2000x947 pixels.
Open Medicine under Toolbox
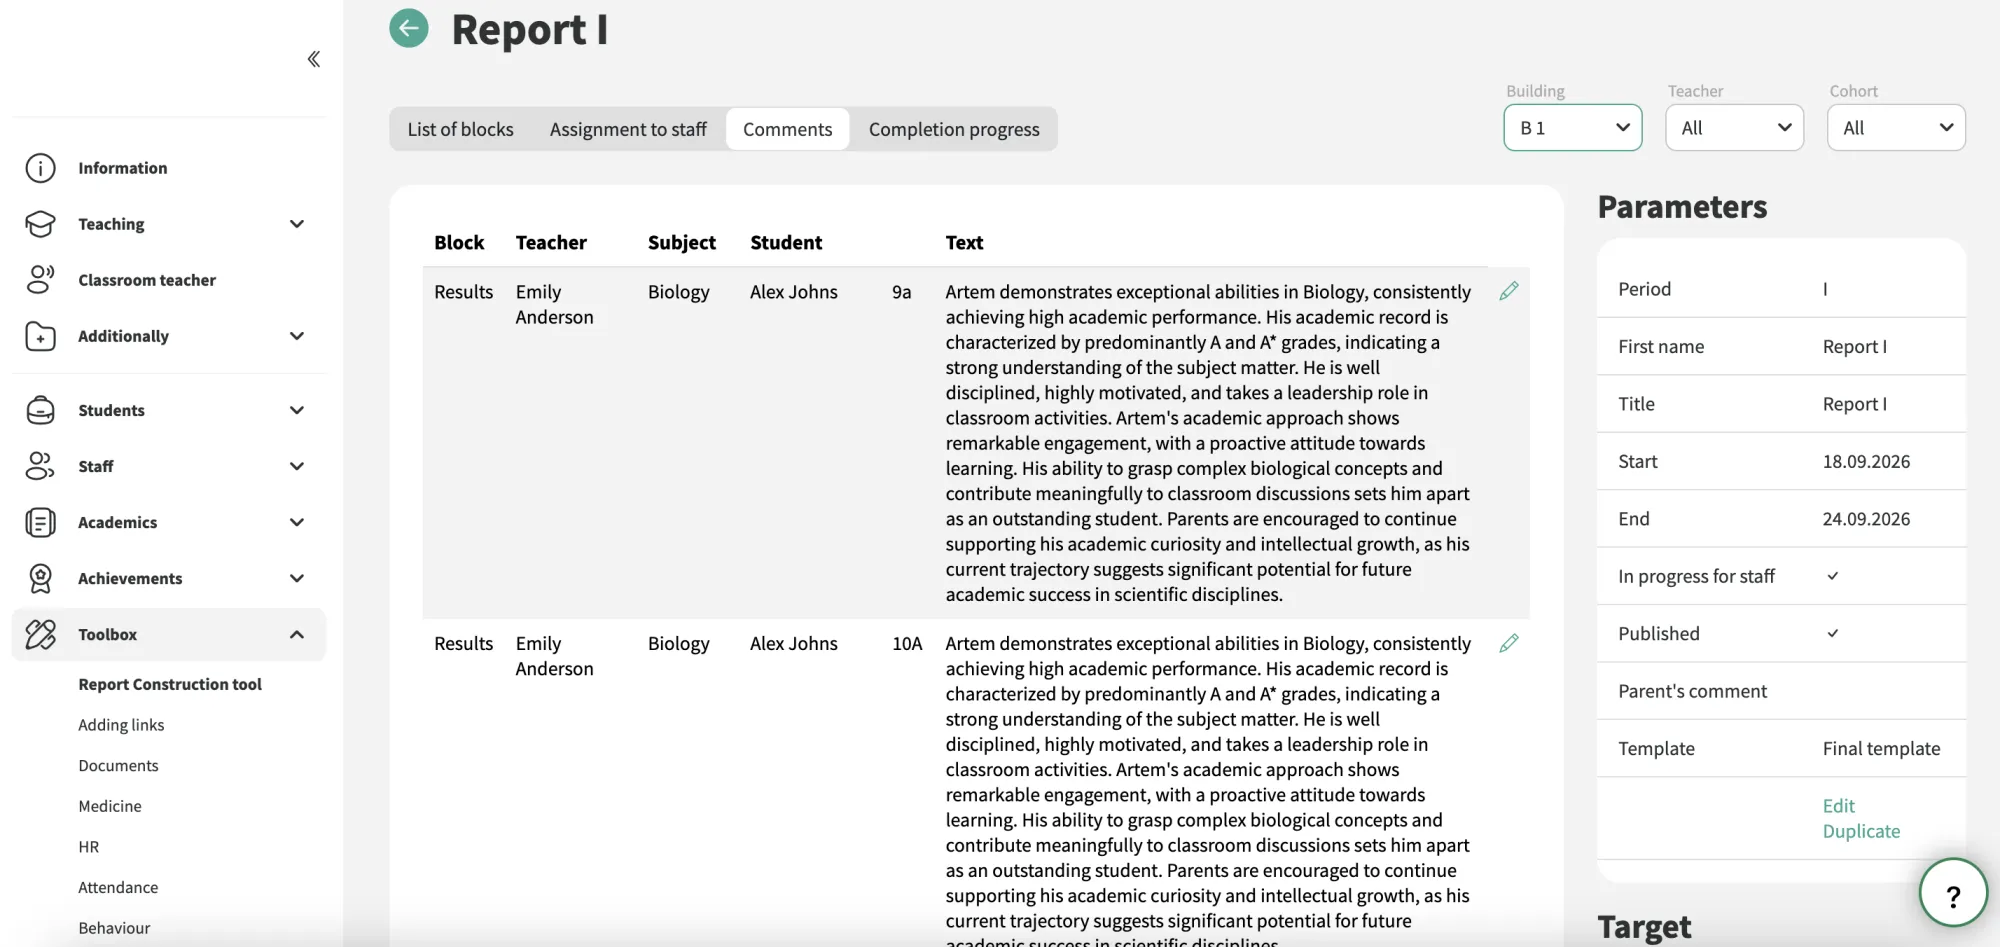pos(110,806)
